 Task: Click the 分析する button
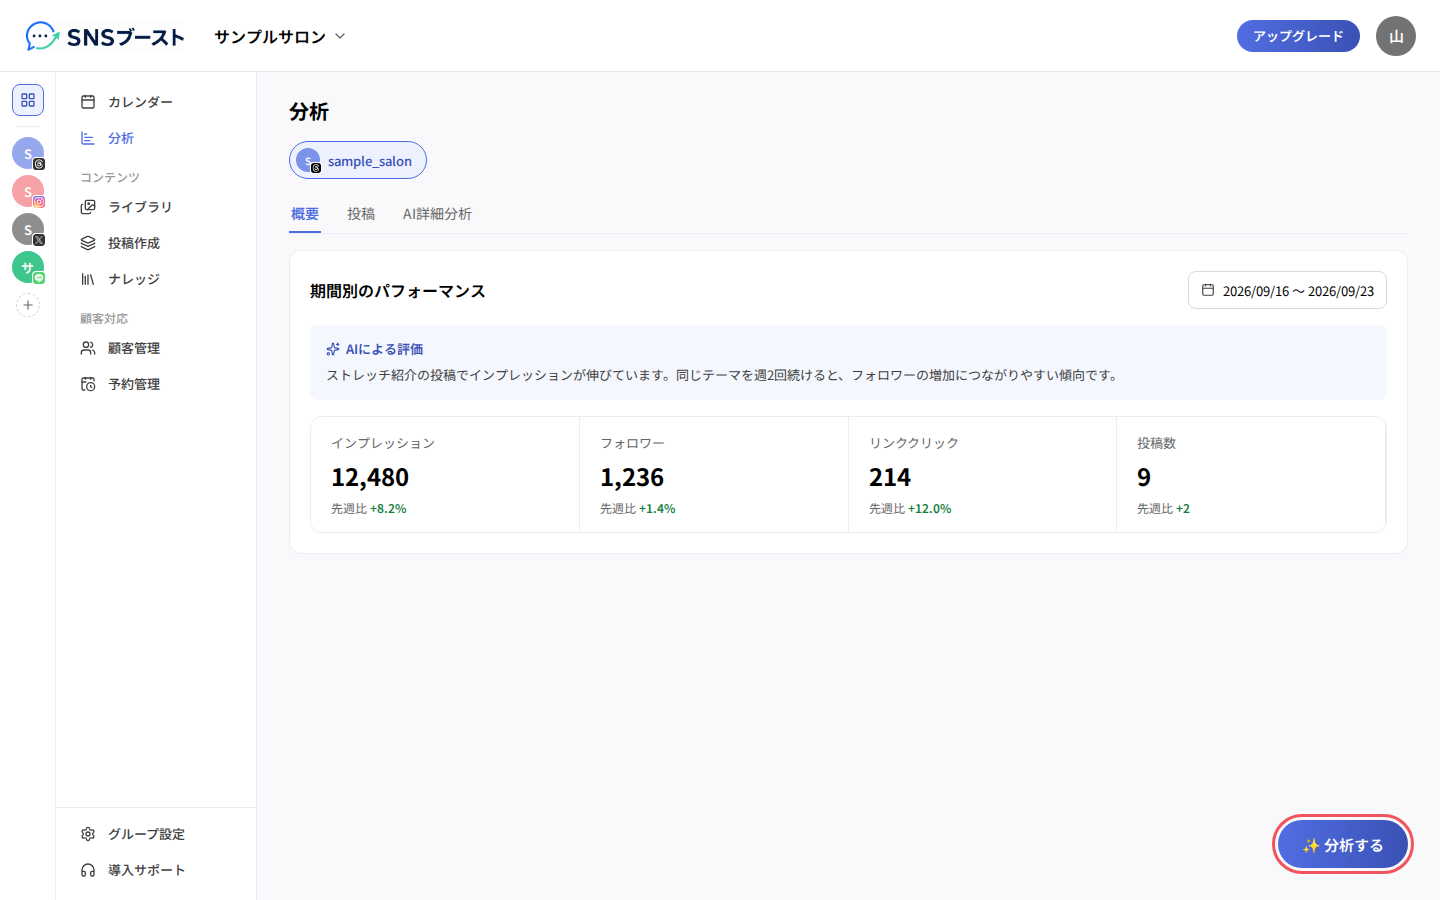[x=1343, y=845]
